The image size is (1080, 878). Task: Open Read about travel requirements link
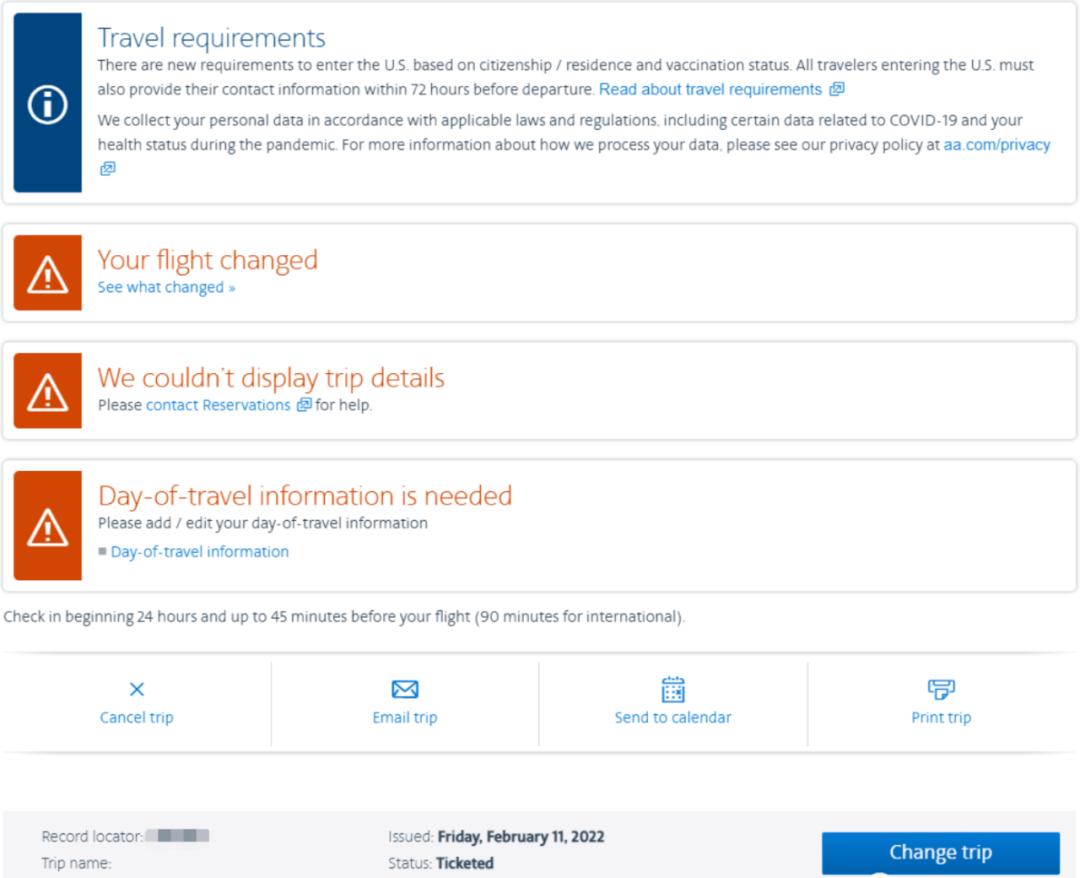coord(712,90)
